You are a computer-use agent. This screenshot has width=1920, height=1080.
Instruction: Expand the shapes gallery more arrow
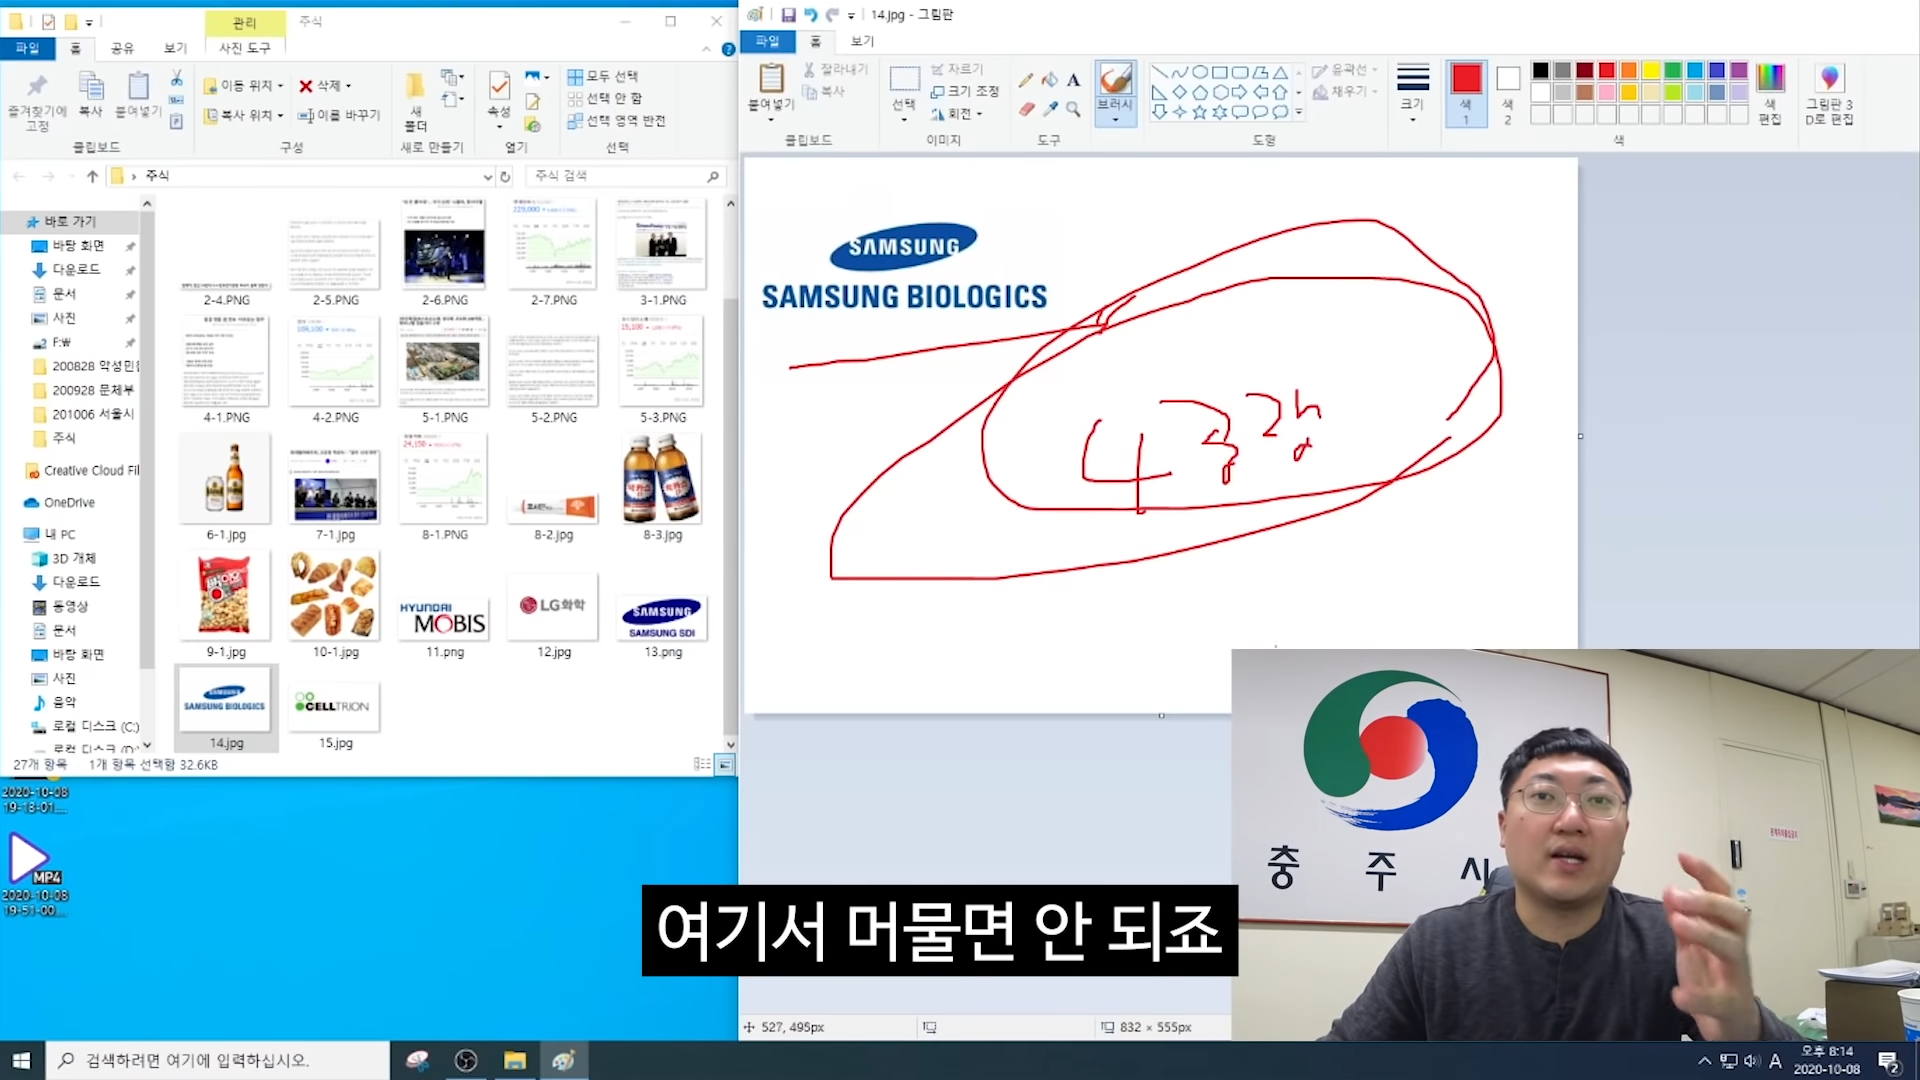tap(1299, 112)
